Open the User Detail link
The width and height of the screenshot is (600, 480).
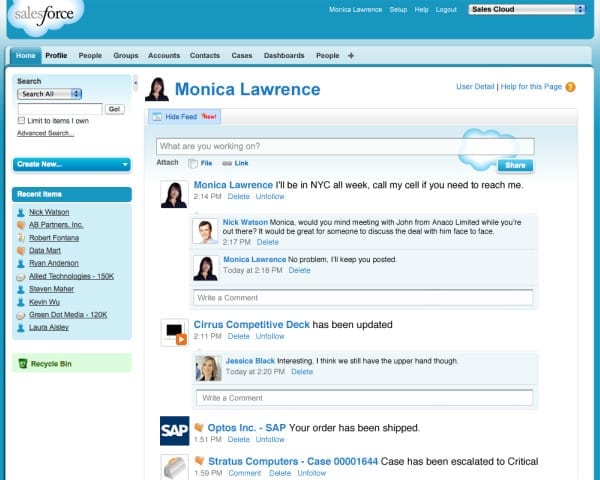[475, 87]
